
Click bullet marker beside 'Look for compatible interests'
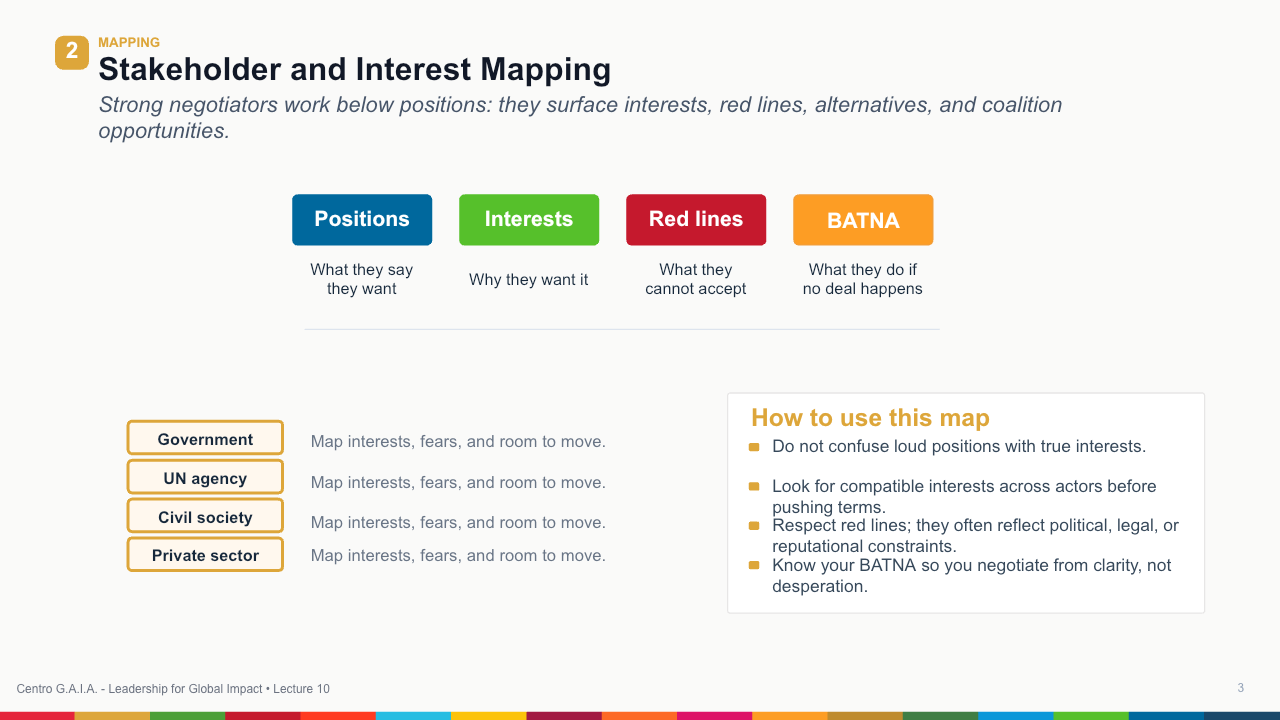754,487
